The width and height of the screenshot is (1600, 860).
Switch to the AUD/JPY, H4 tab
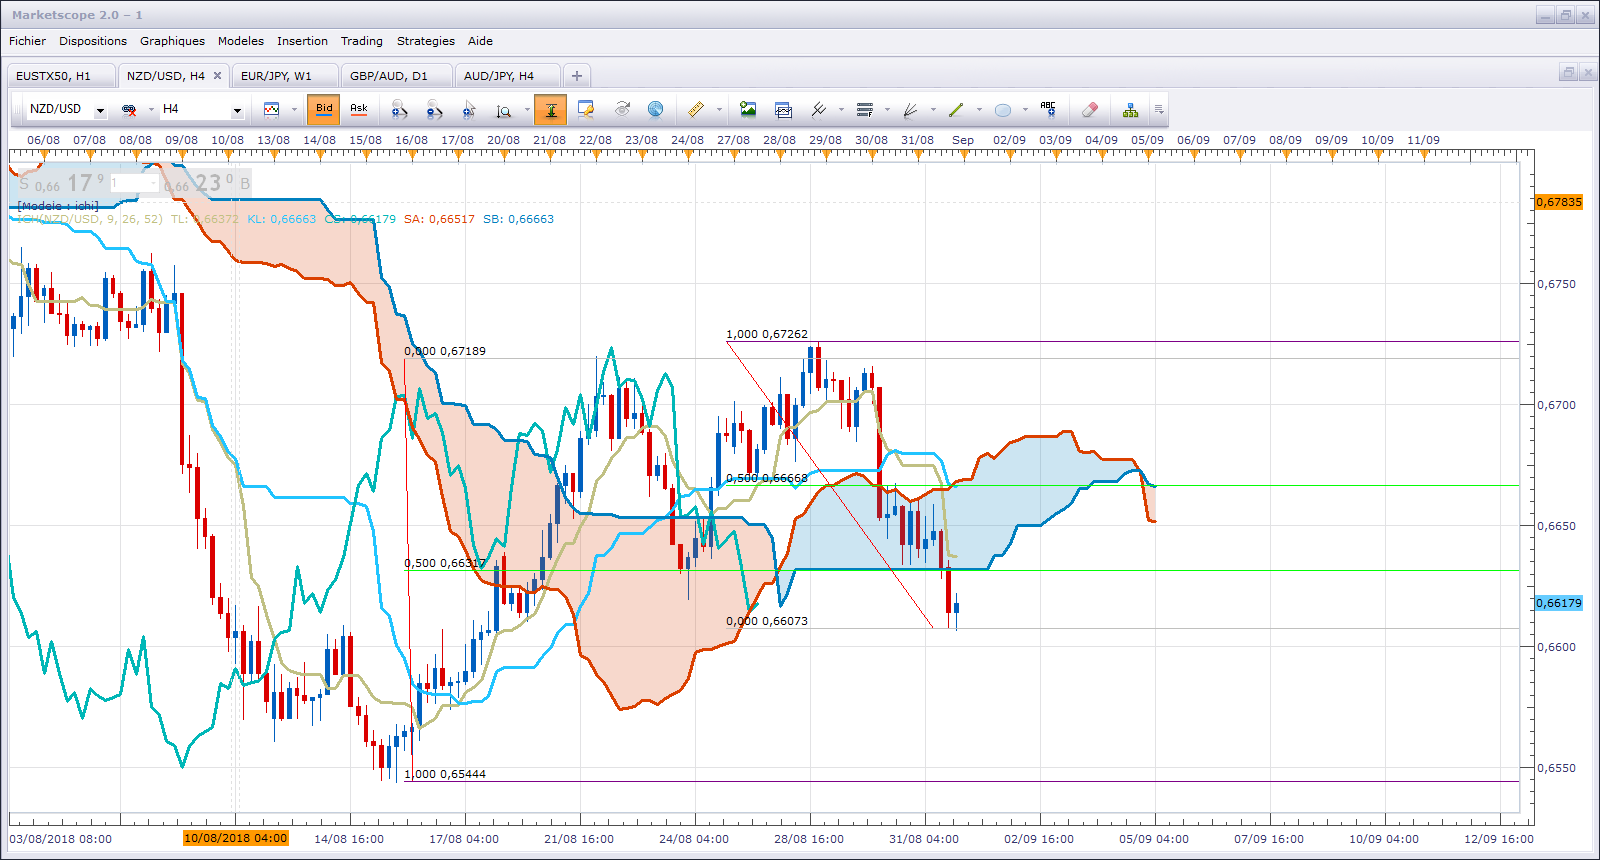pos(507,76)
